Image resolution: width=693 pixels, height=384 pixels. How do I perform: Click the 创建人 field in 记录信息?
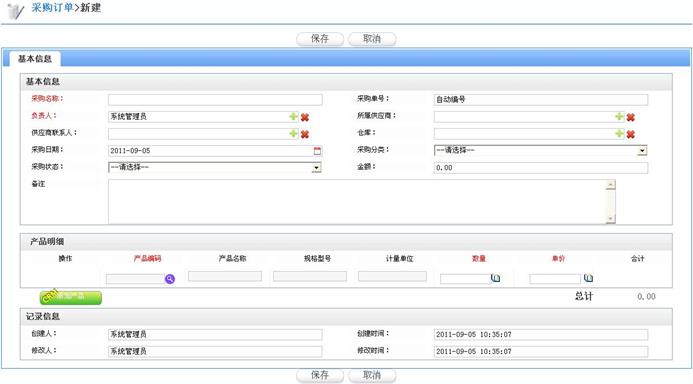point(215,335)
